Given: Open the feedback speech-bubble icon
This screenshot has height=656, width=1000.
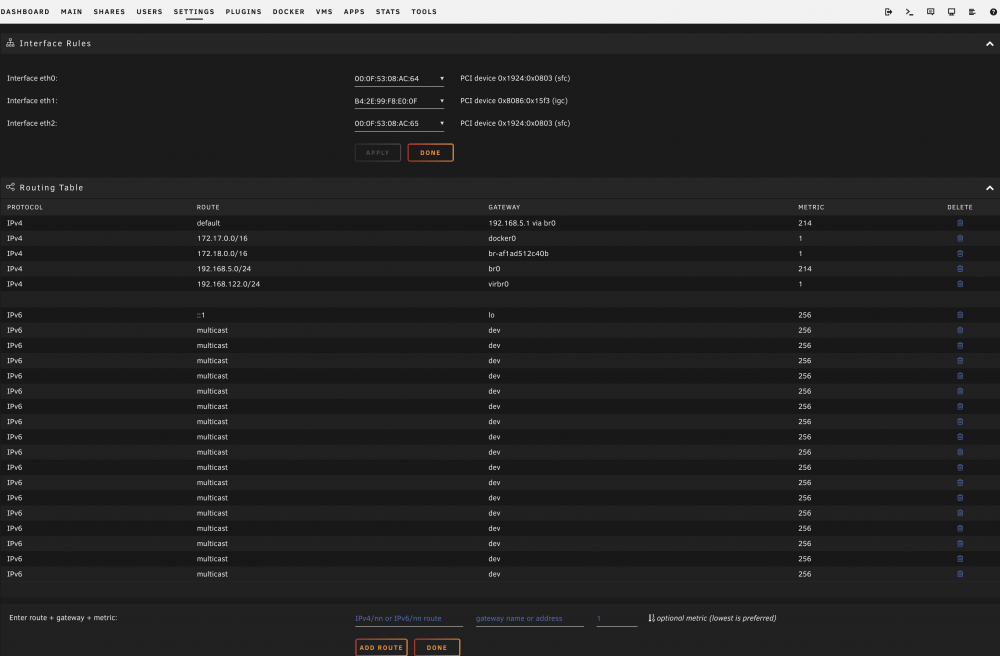Looking at the screenshot, I should coord(930,11).
